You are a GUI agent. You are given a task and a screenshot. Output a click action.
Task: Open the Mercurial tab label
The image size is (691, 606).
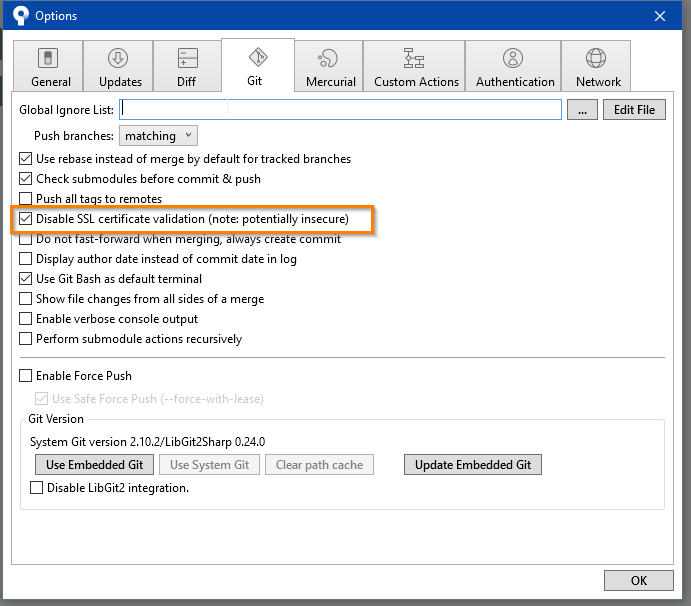coord(331,82)
